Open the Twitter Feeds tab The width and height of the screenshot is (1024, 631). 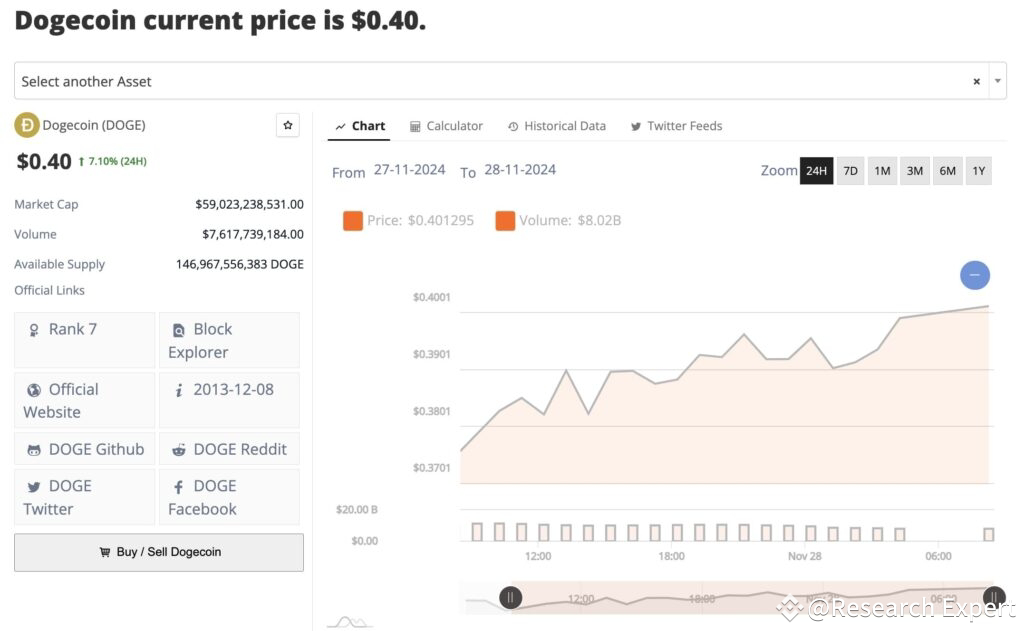pos(677,126)
